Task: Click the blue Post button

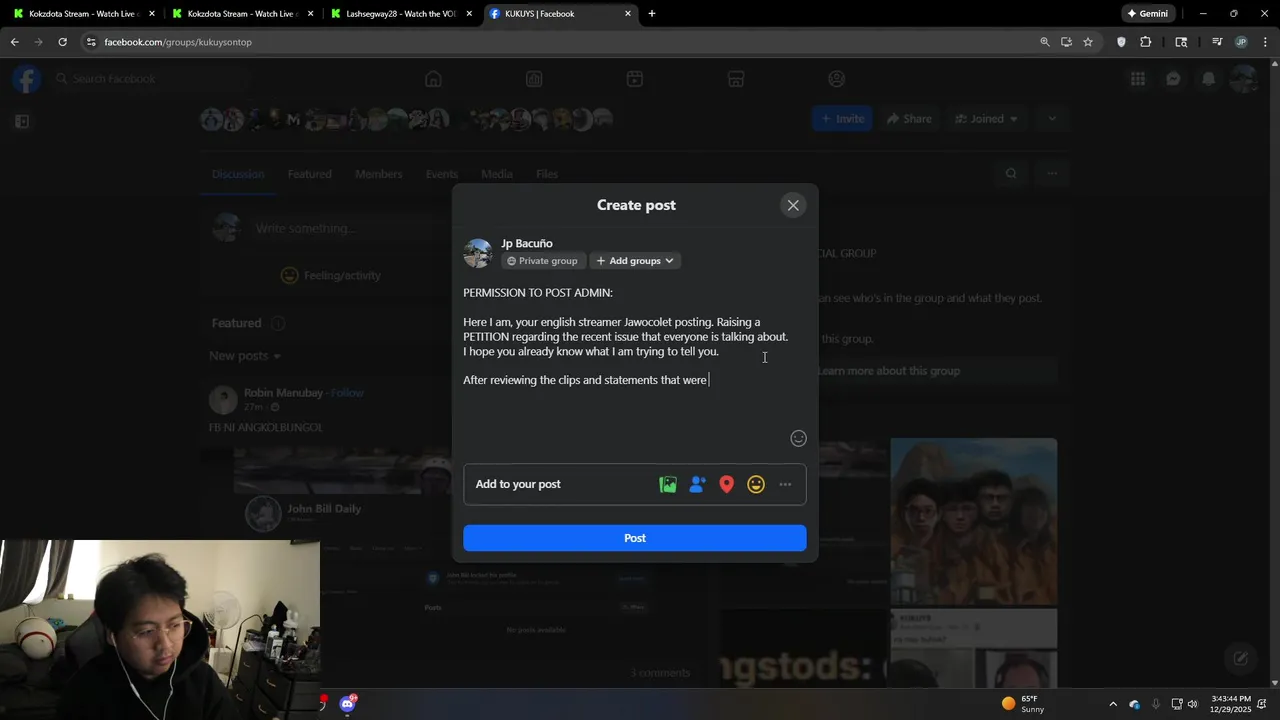Action: [634, 538]
